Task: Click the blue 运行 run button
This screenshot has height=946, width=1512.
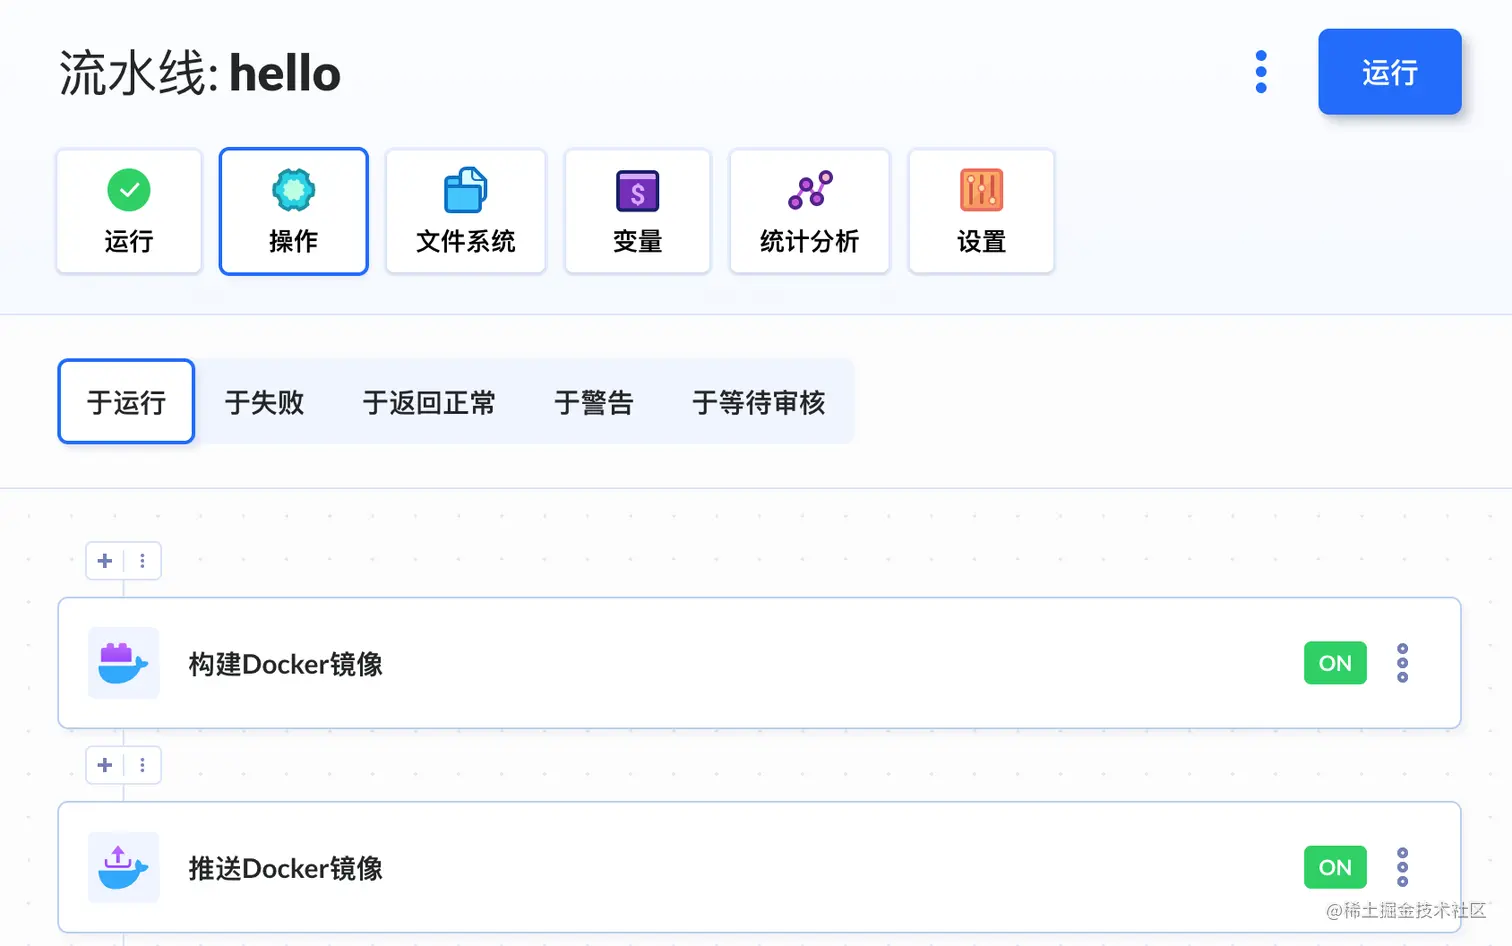Action: 1389,72
